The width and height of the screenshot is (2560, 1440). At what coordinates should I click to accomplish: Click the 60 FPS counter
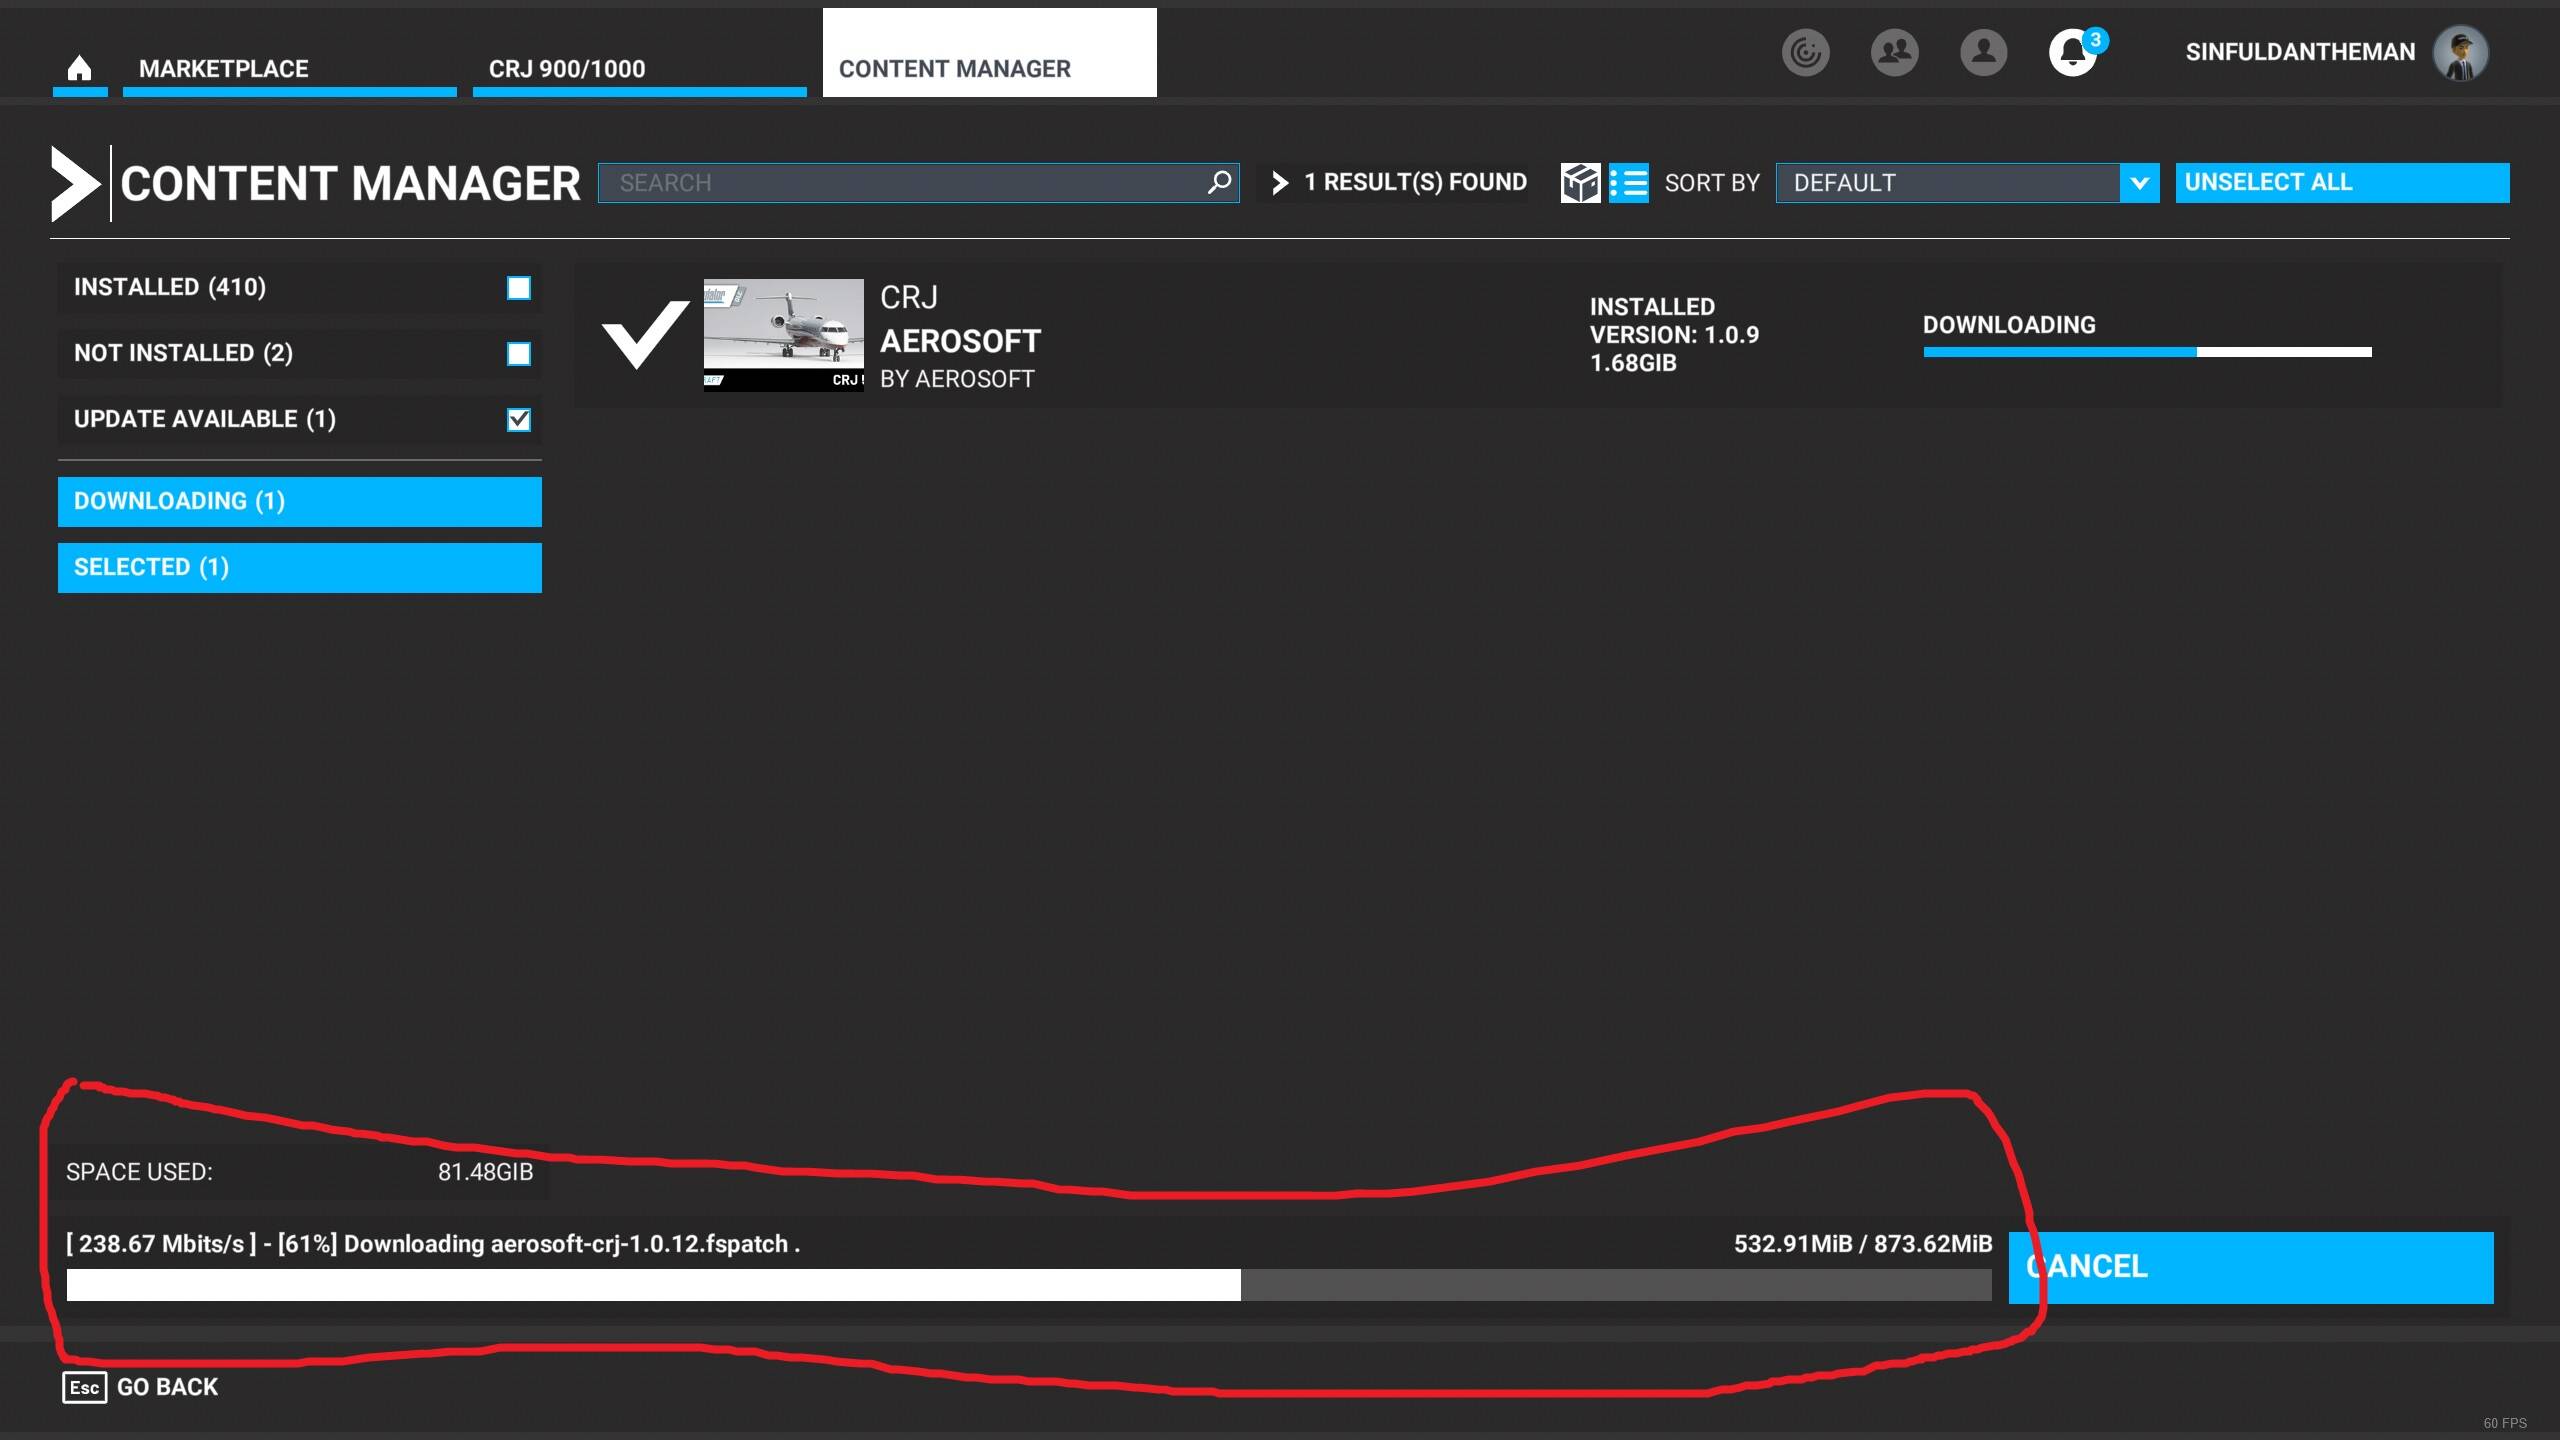pyautogui.click(x=2505, y=1423)
